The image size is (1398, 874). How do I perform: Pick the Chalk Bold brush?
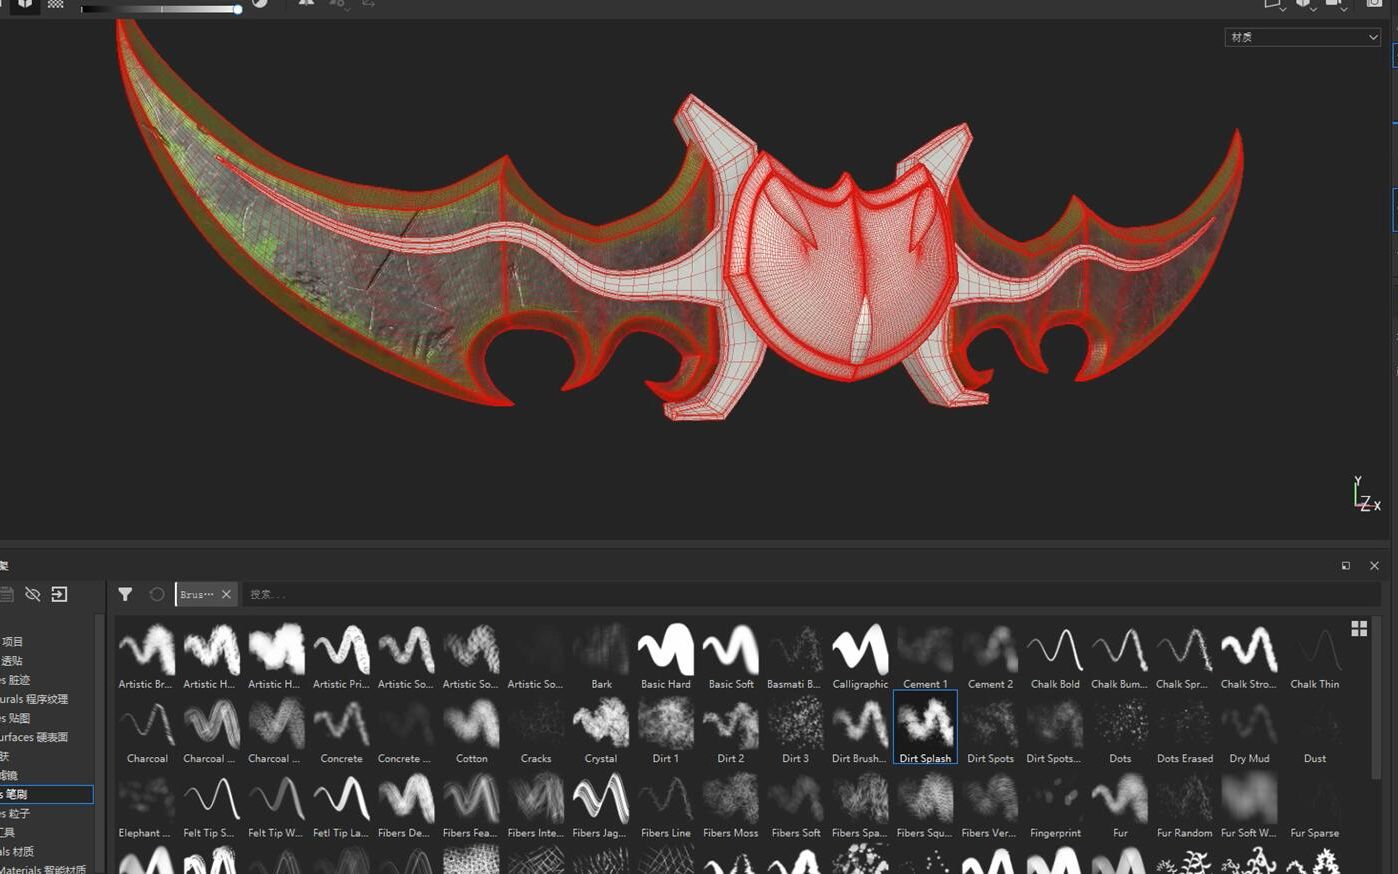[x=1055, y=656]
